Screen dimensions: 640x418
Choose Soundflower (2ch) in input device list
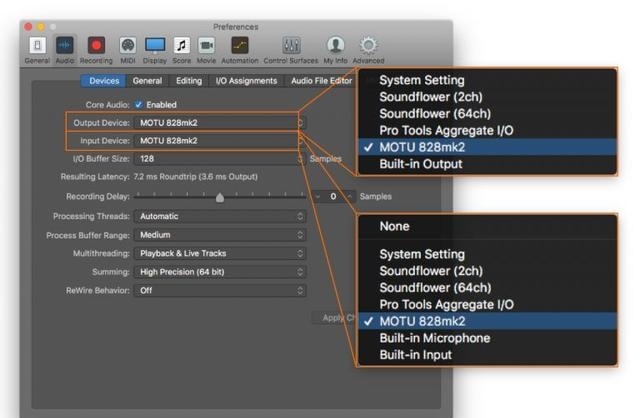[x=487, y=271]
